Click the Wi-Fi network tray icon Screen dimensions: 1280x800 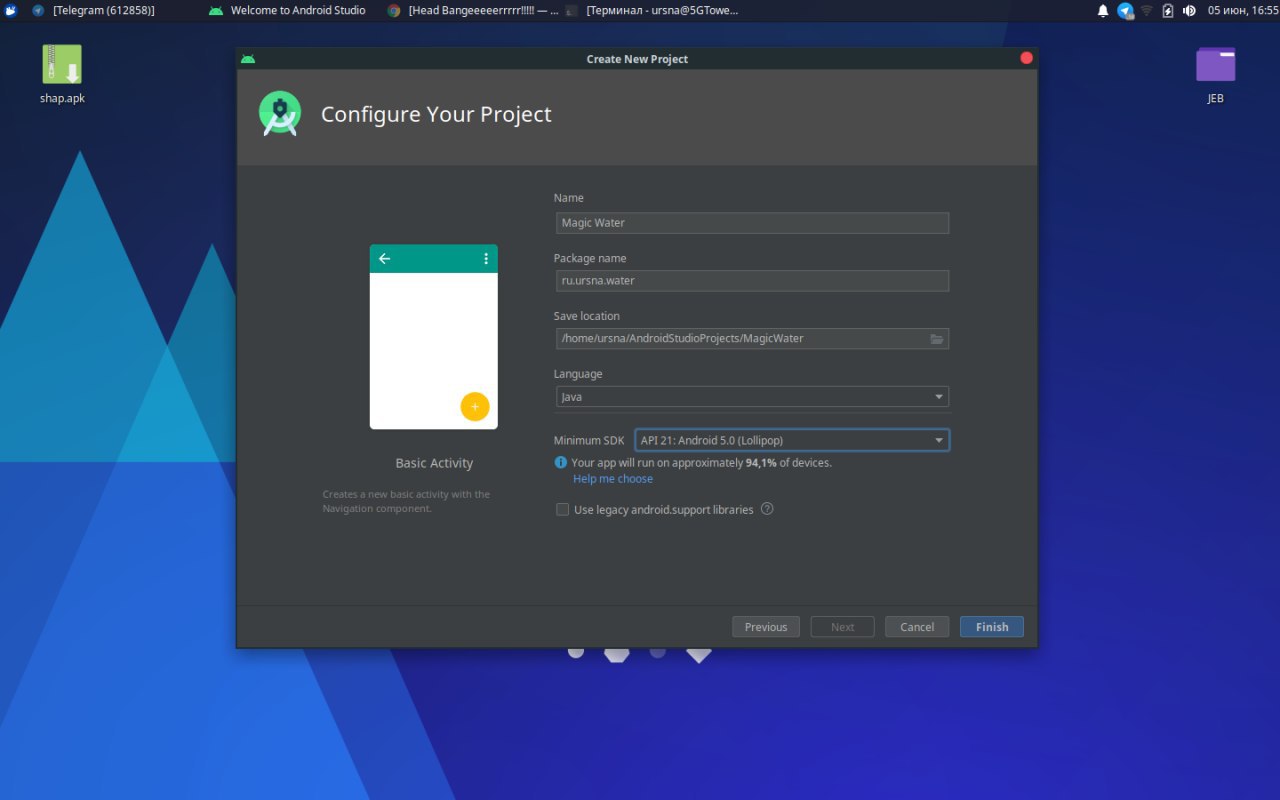1146,10
